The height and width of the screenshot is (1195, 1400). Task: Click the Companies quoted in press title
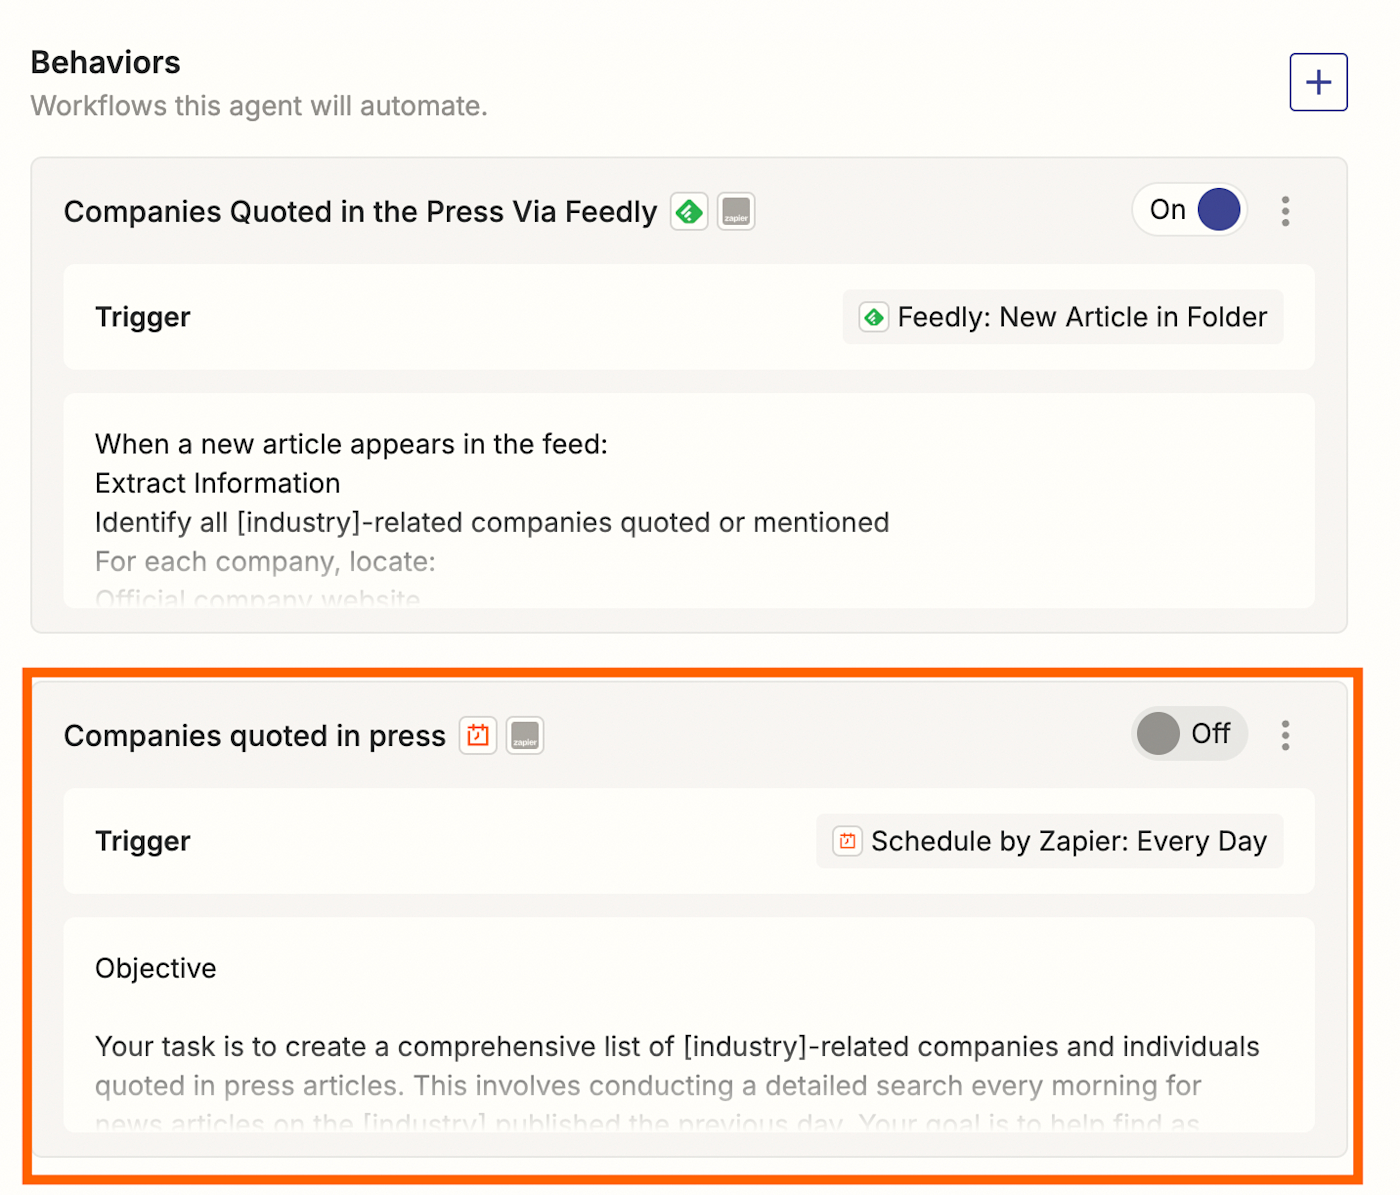tap(254, 736)
